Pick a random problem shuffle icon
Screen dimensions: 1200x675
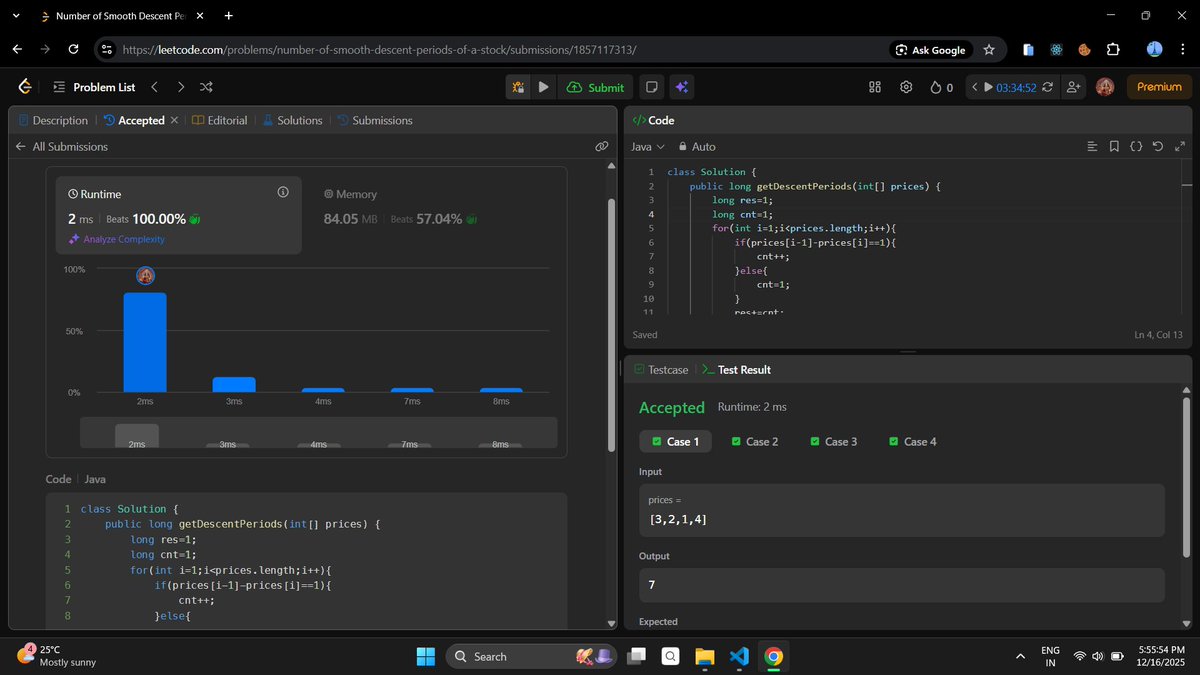coord(206,87)
